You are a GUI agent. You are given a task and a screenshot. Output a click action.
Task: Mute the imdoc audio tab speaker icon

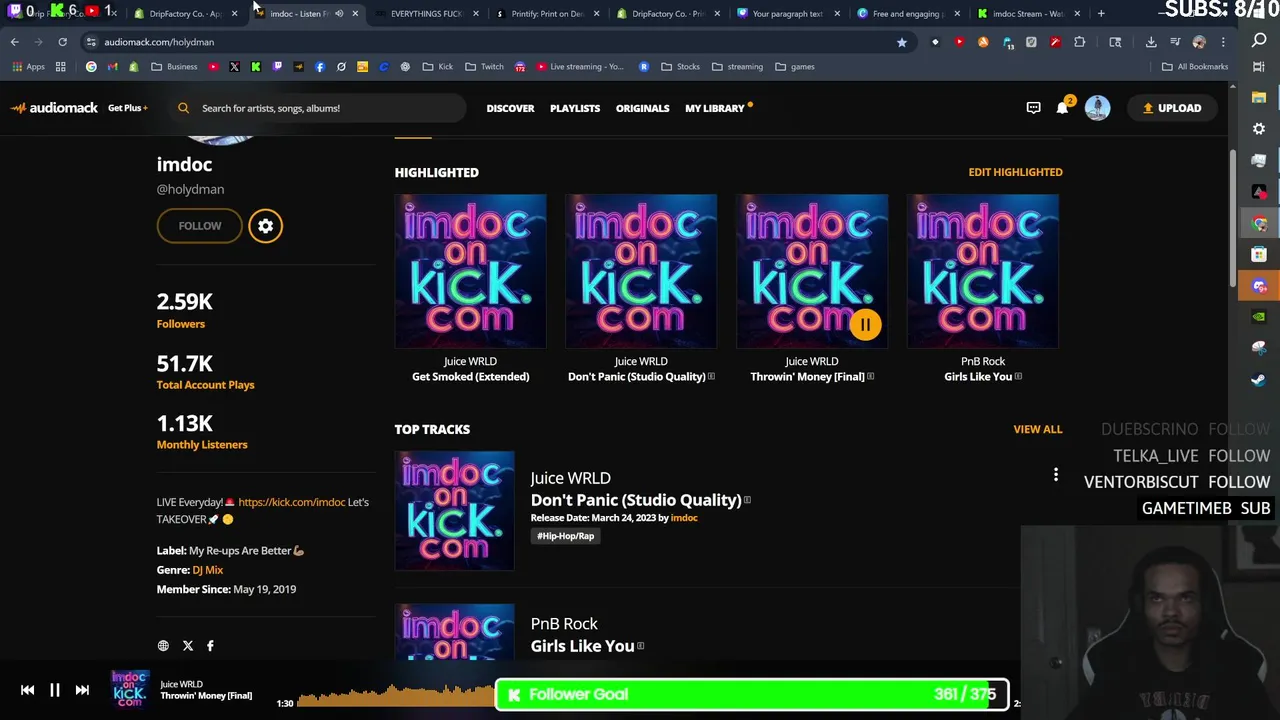[x=339, y=14]
